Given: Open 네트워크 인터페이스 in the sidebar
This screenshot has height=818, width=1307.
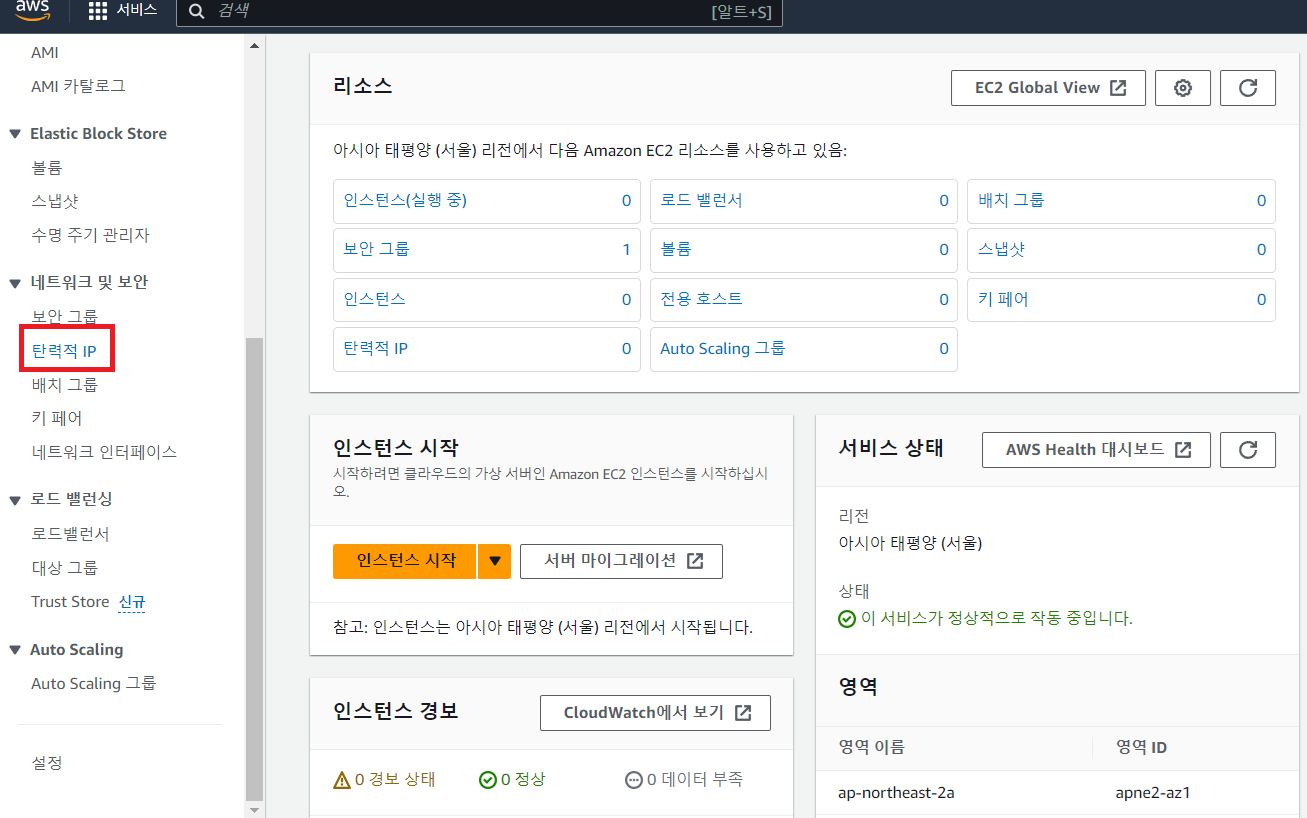Looking at the screenshot, I should coord(104,452).
